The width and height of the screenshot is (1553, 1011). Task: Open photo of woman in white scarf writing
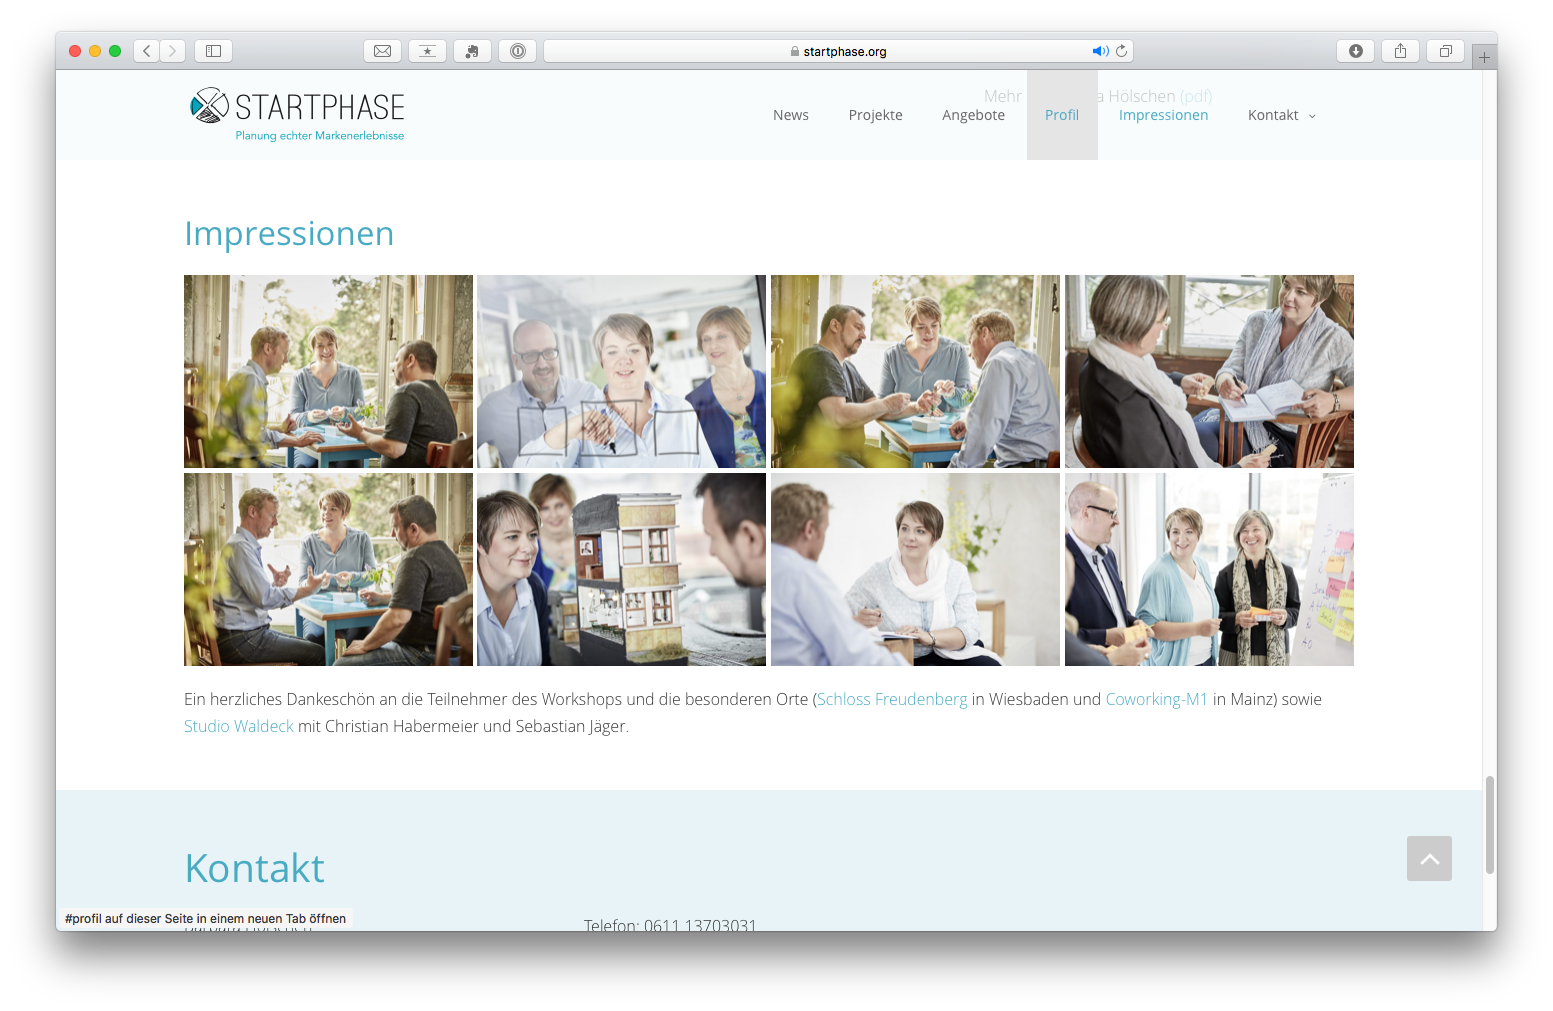pos(915,569)
